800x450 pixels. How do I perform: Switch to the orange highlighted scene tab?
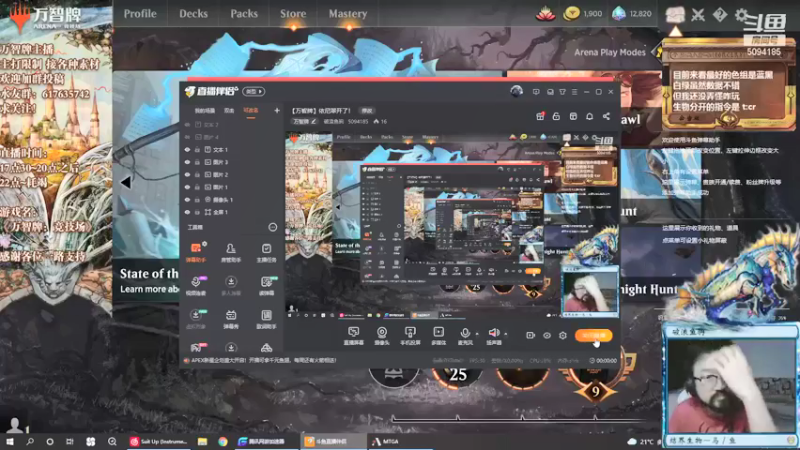251,110
